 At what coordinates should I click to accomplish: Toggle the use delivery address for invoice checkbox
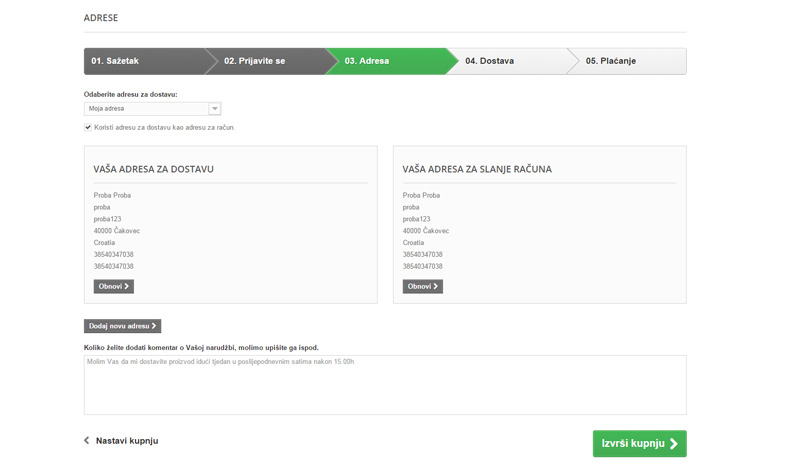pos(88,128)
